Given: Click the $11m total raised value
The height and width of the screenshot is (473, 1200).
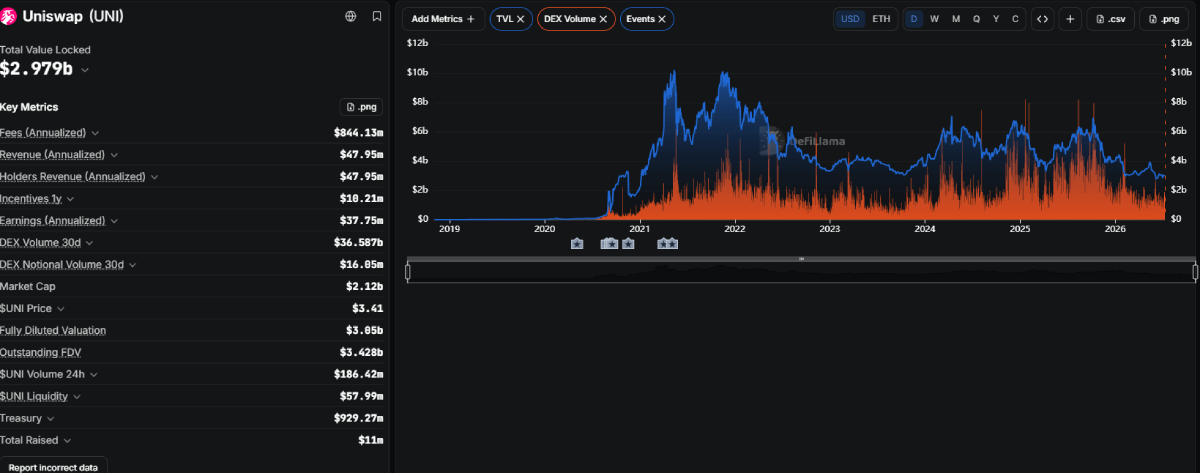Looking at the screenshot, I should click(x=372, y=441).
